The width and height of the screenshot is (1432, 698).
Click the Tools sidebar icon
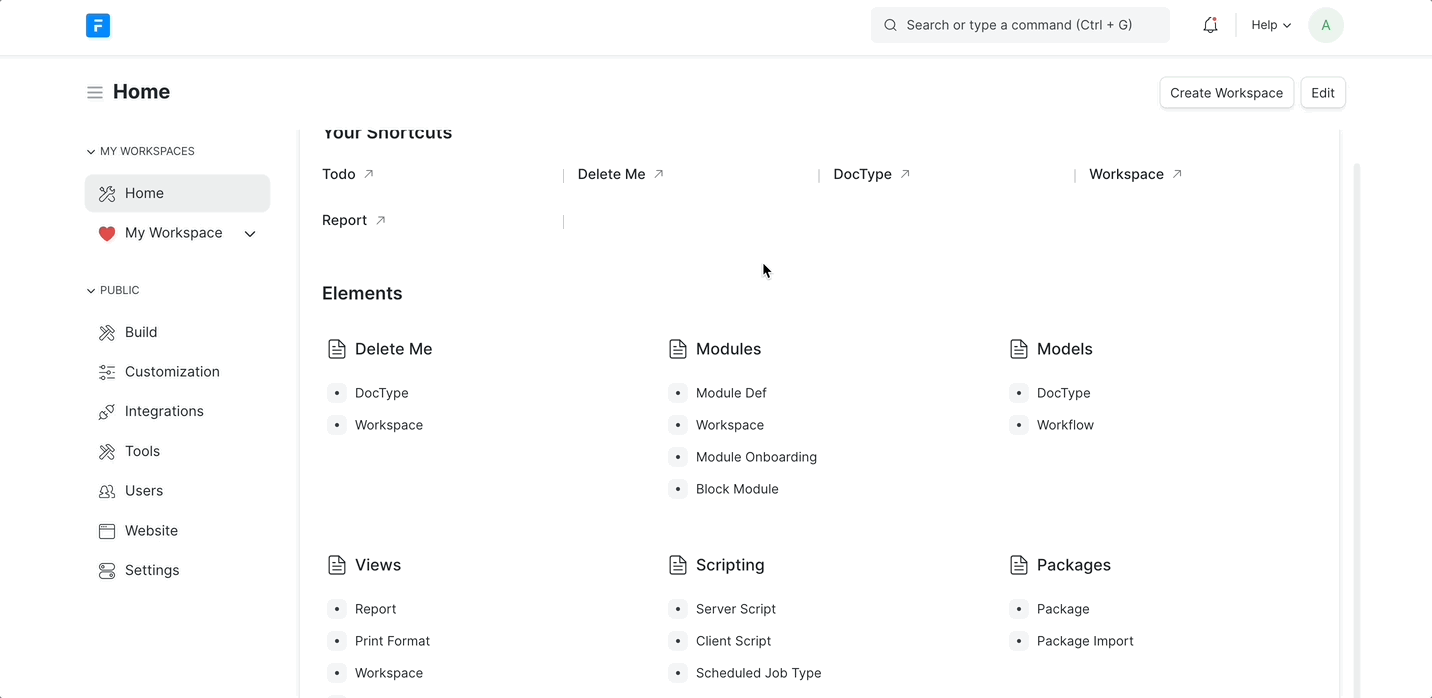107,452
